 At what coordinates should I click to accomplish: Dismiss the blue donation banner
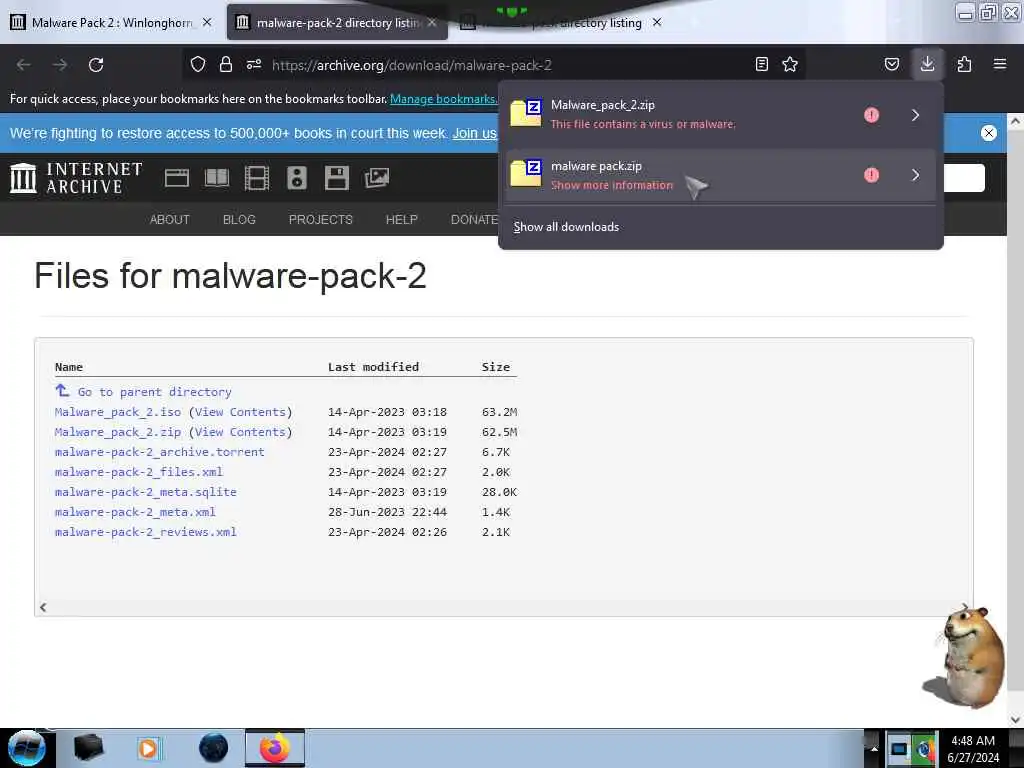pos(989,133)
